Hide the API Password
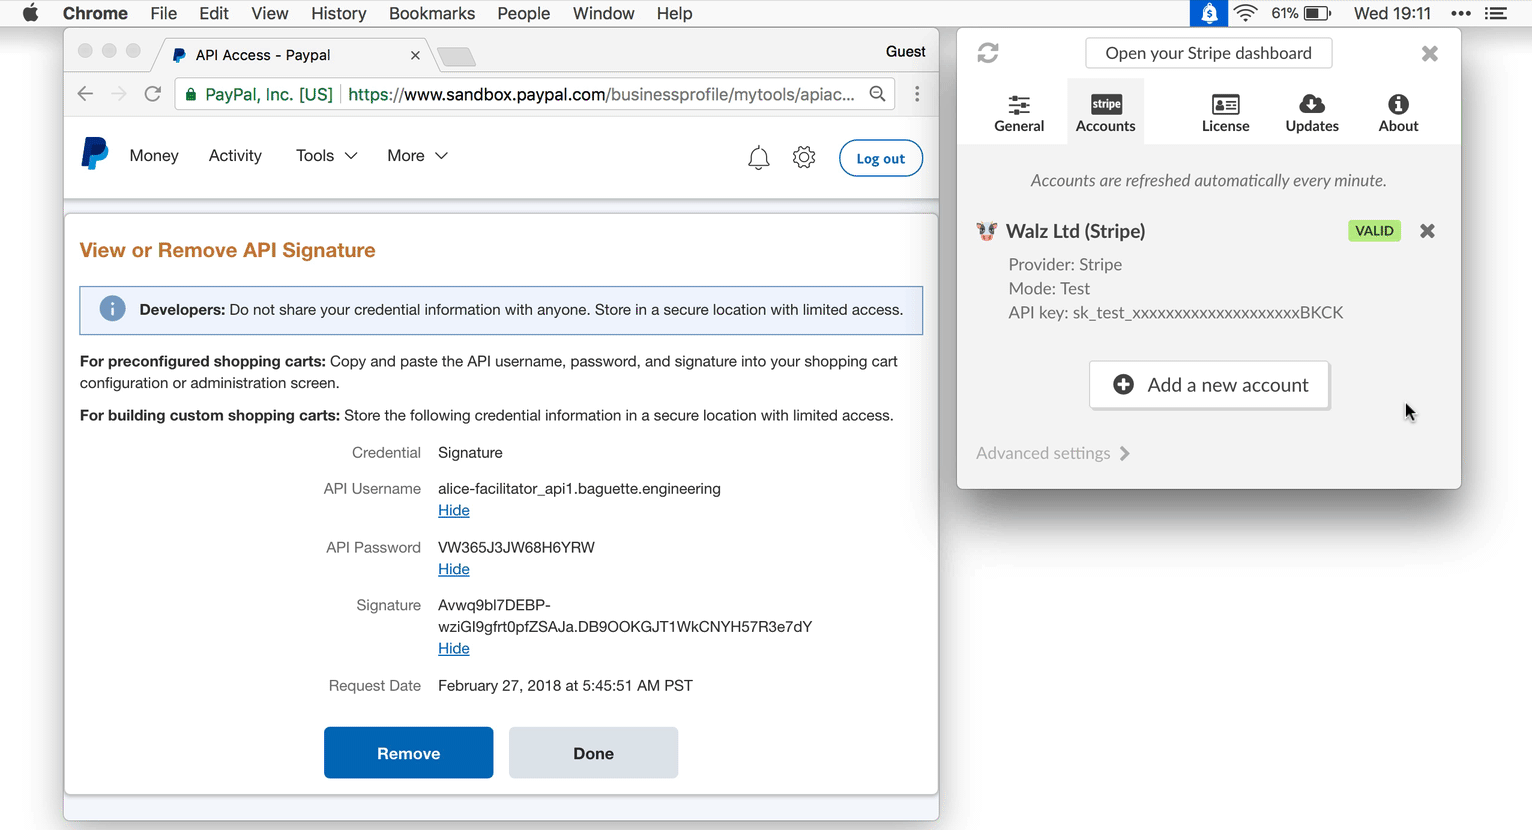Image resolution: width=1532 pixels, height=830 pixels. click(453, 570)
